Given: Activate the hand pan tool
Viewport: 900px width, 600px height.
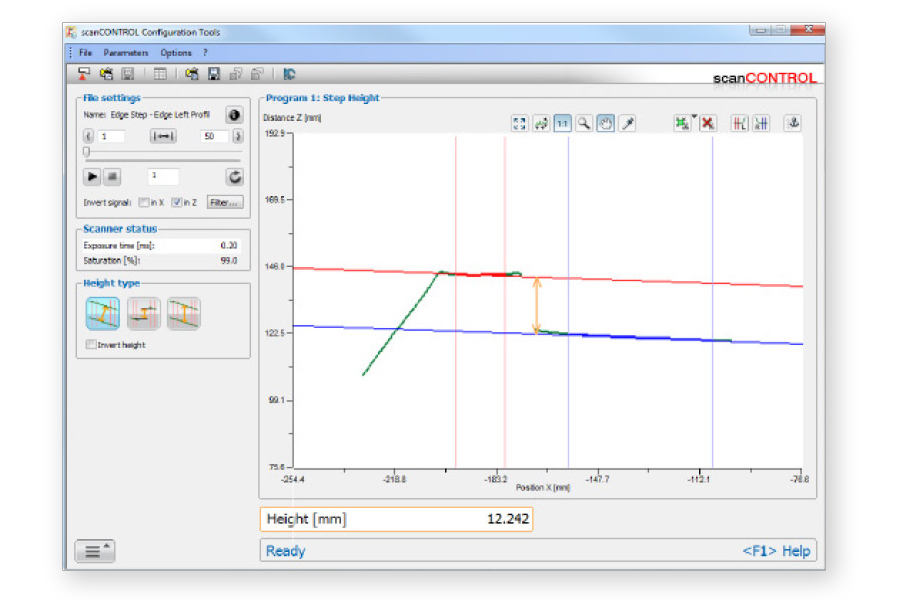Looking at the screenshot, I should pos(605,123).
